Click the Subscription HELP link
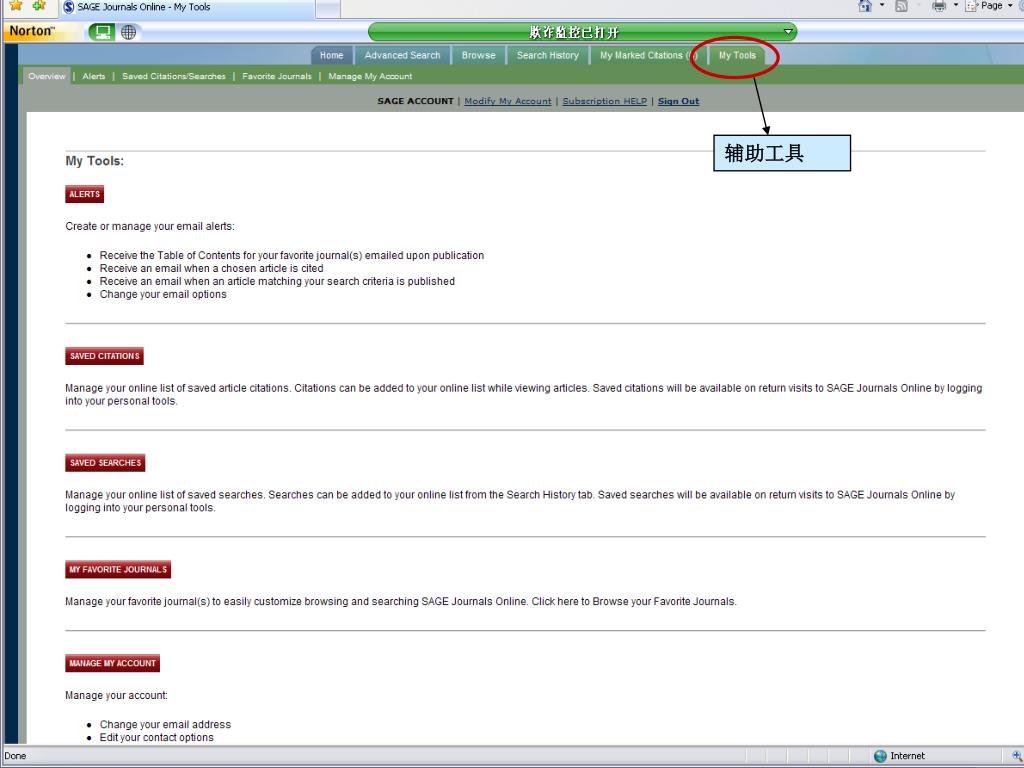 (605, 101)
